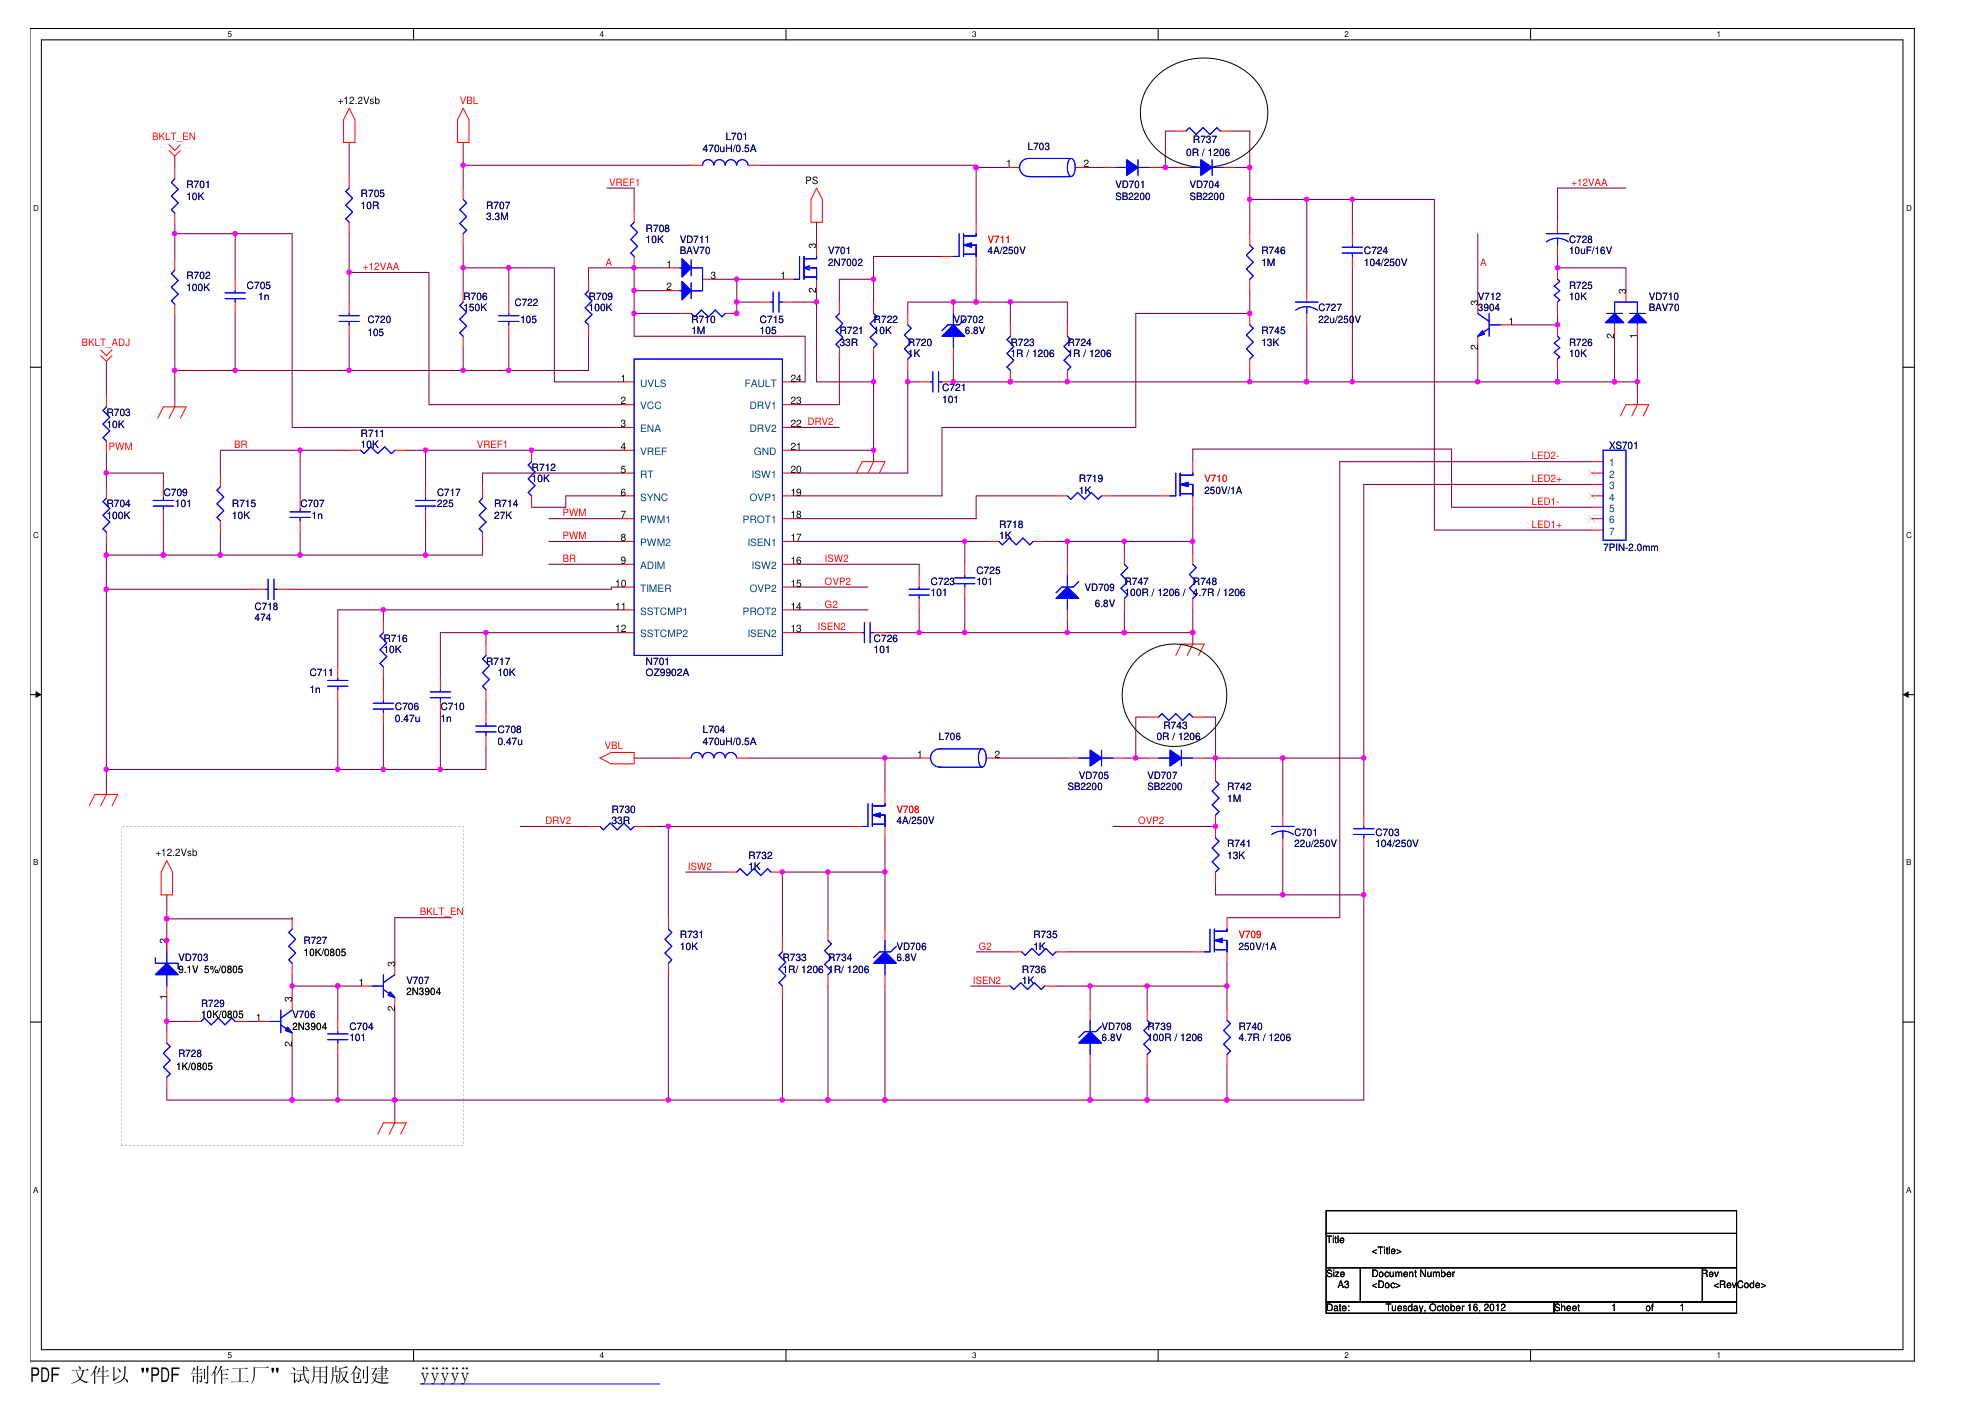Click the VD706 6.8V zener symbol
Image resolution: width=1984 pixels, height=1402 pixels.
pos(885,956)
